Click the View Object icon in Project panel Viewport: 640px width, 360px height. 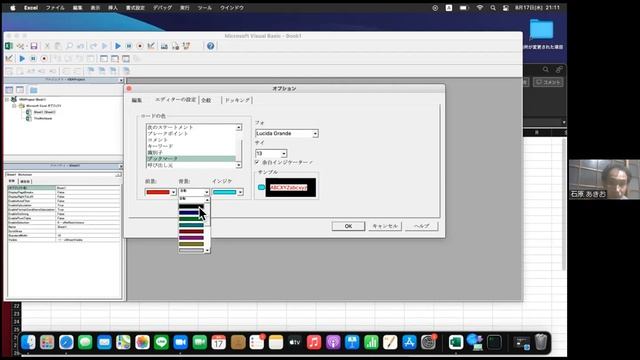[20, 90]
